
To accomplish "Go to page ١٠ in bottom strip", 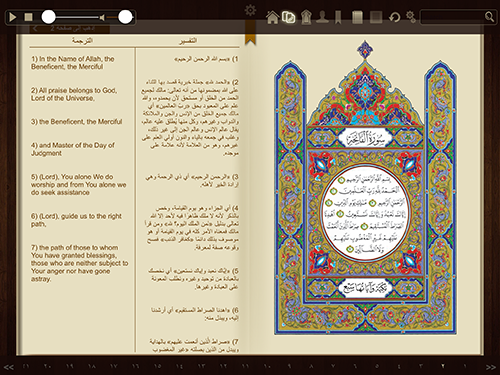I will tap(267, 366).
